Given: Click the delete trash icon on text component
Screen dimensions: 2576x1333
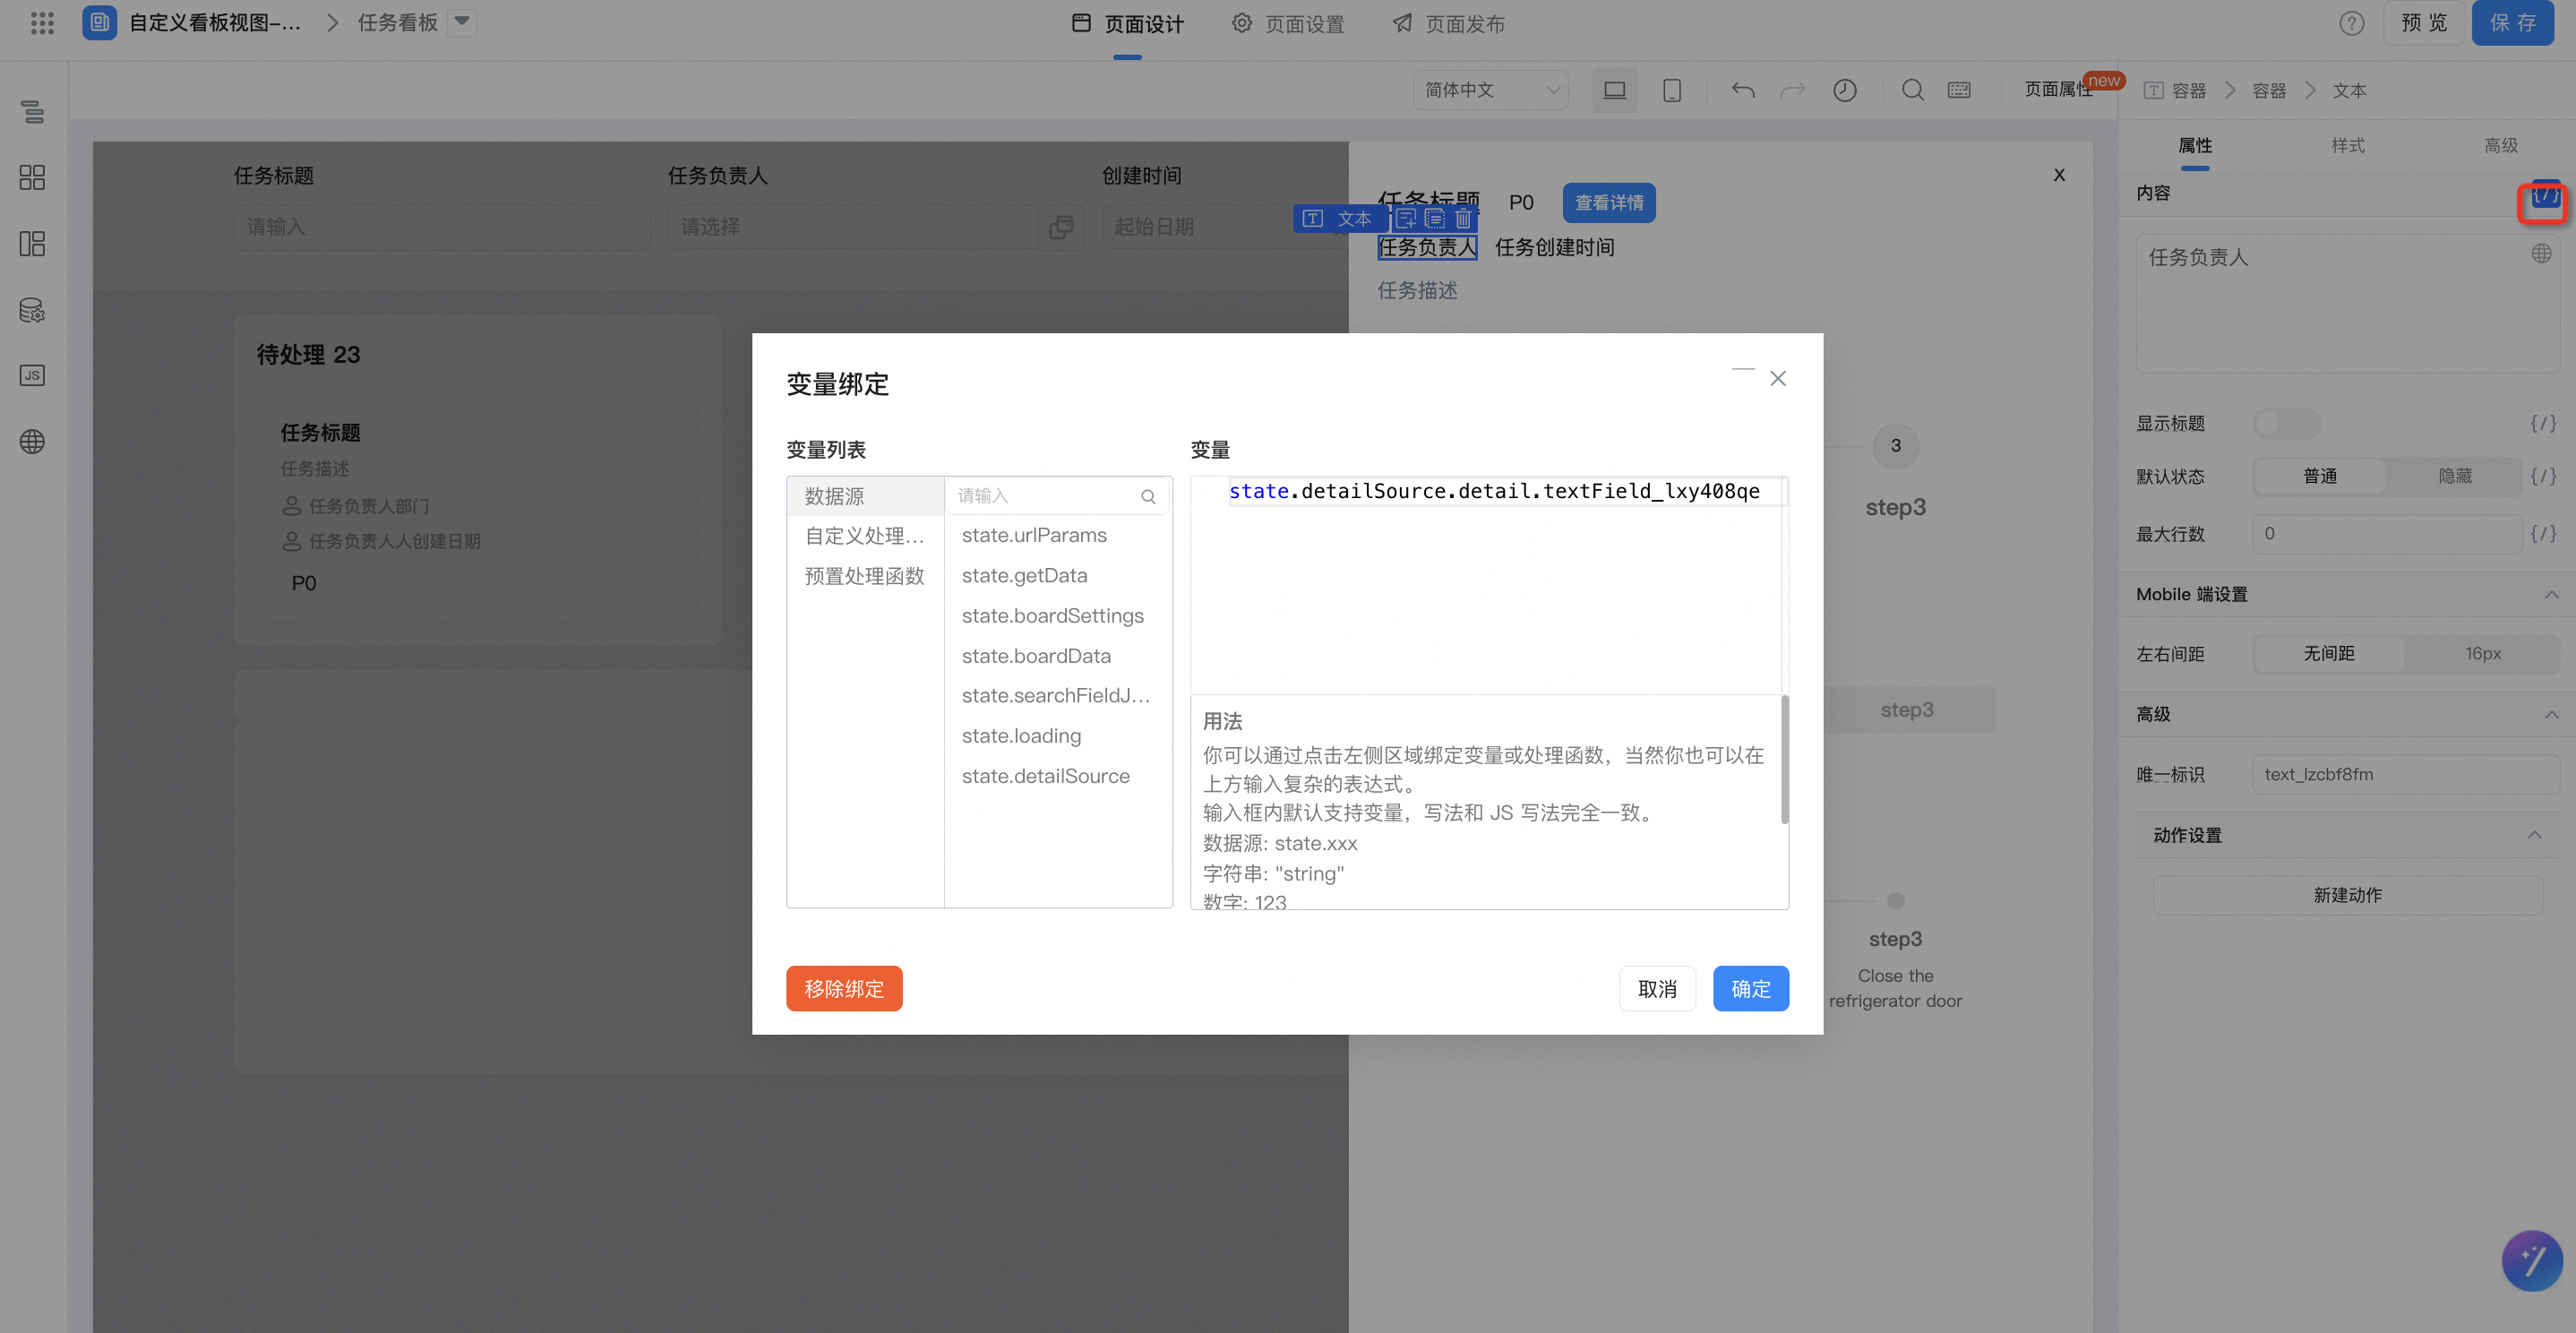Looking at the screenshot, I should tap(1463, 219).
